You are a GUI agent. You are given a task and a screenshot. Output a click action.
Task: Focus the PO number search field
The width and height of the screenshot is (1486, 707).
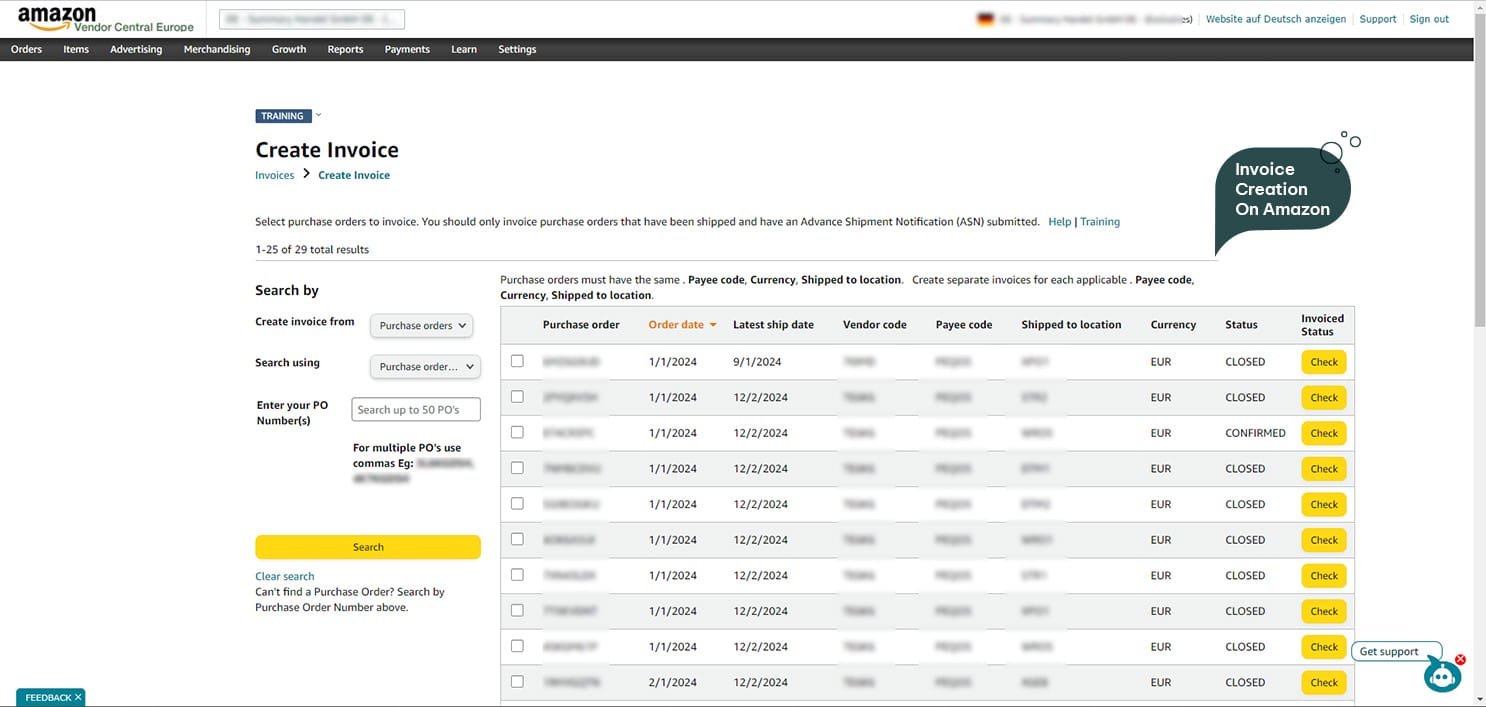(416, 410)
